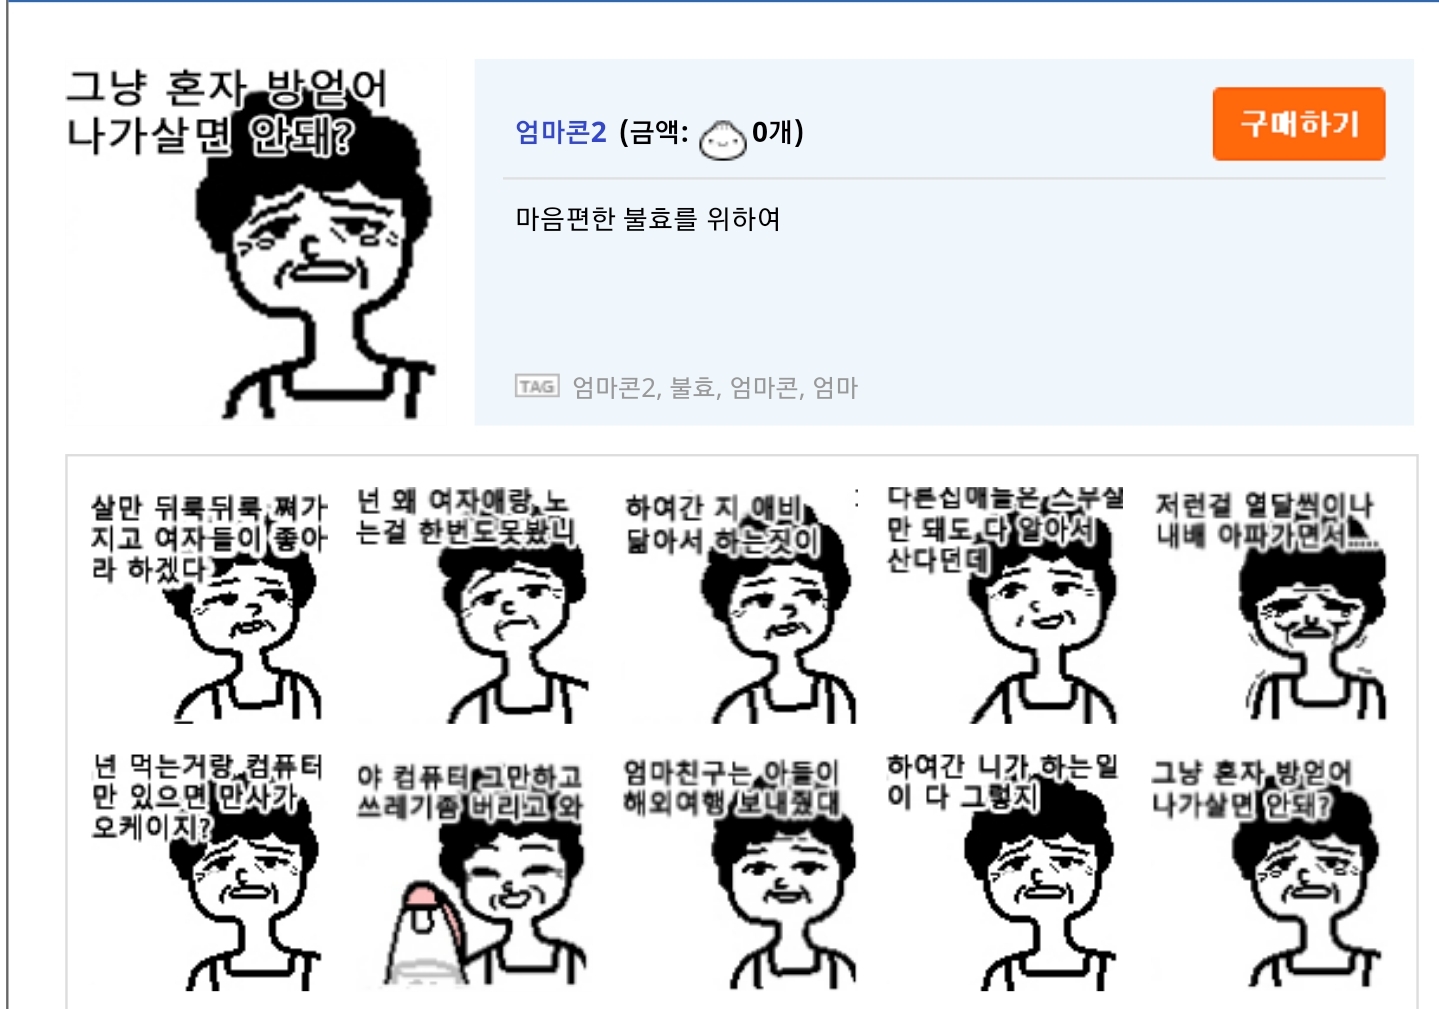1439x1009 pixels.
Task: Click the 엄마콘 tag
Action: coord(764,387)
